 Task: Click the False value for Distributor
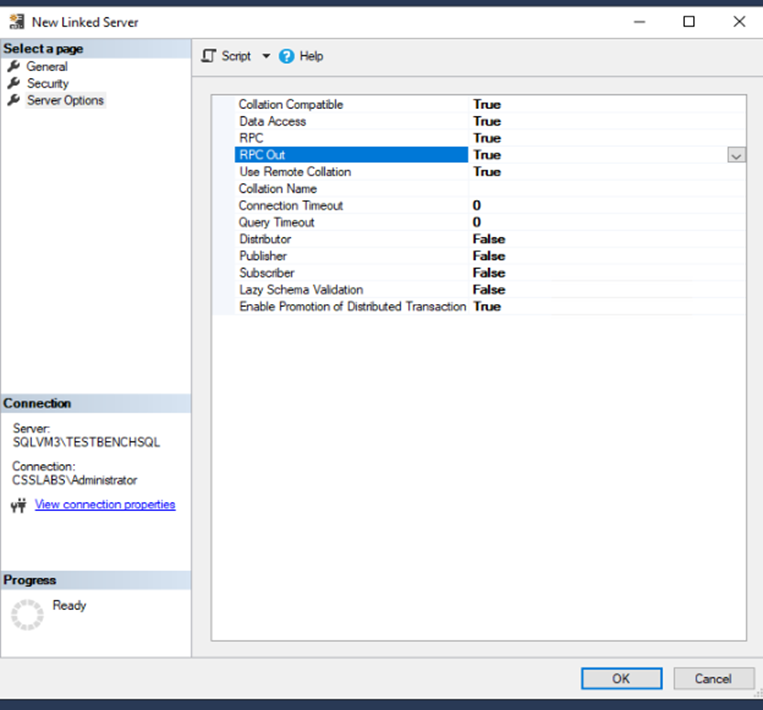pos(489,239)
